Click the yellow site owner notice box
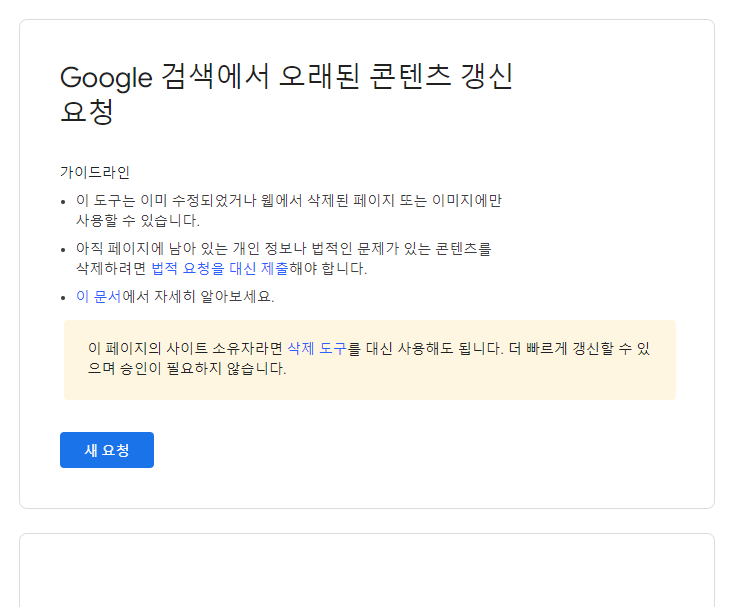Image resolution: width=752 pixels, height=607 pixels. coord(370,360)
